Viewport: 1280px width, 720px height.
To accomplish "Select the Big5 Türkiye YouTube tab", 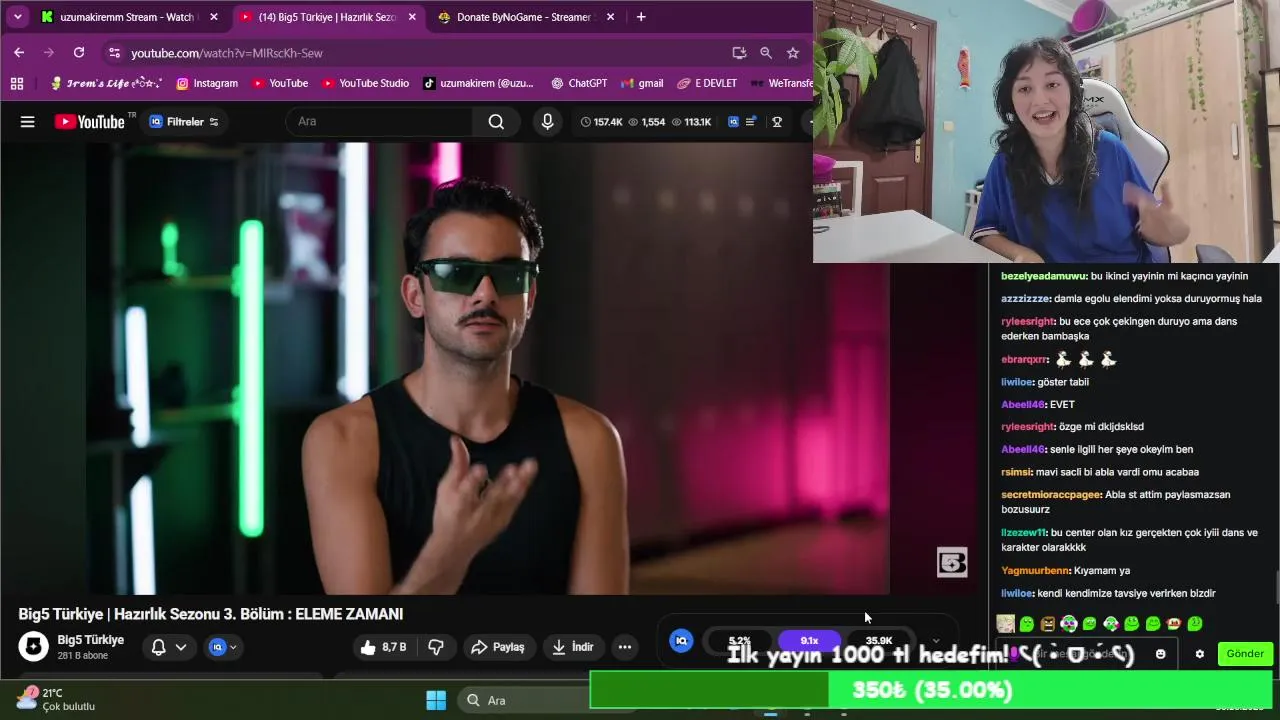I will tap(328, 17).
